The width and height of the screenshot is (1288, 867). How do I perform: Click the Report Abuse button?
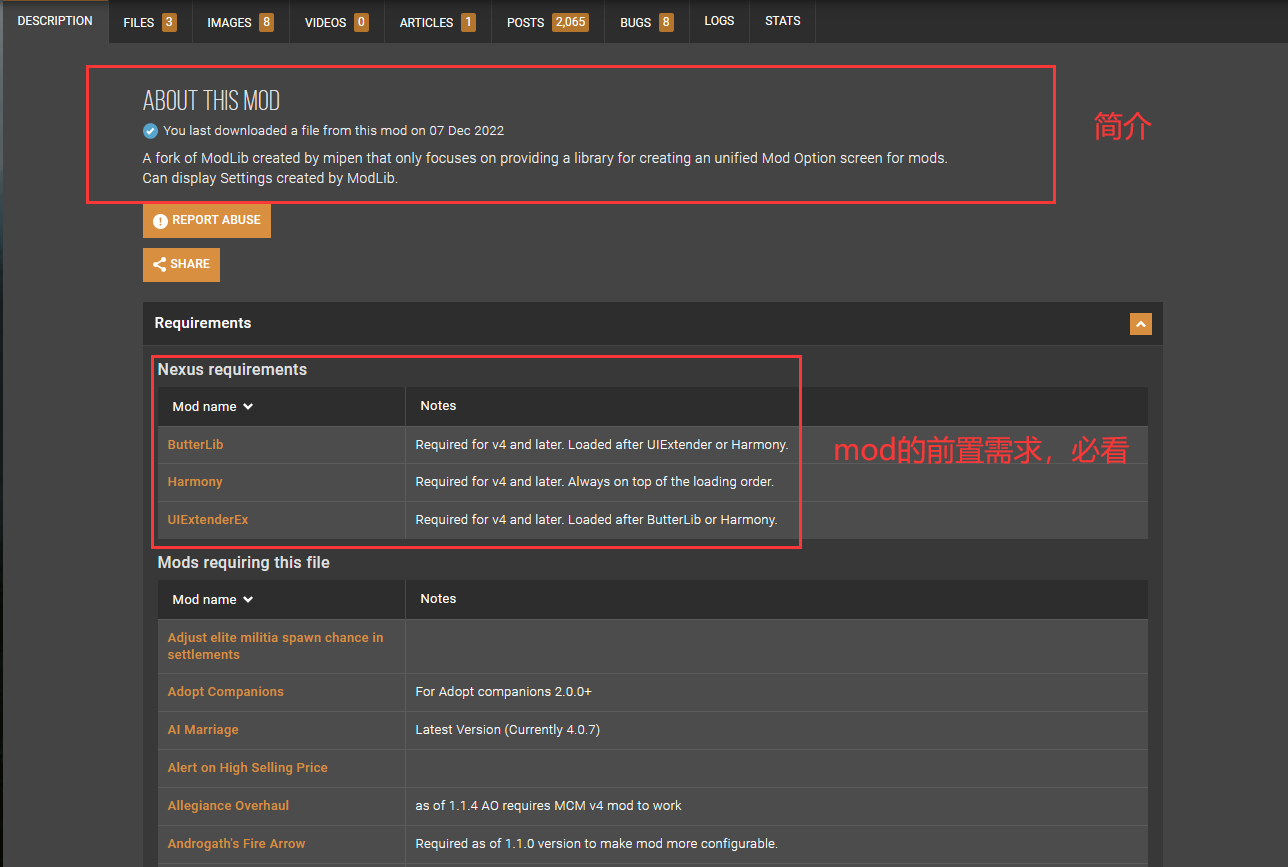(207, 220)
